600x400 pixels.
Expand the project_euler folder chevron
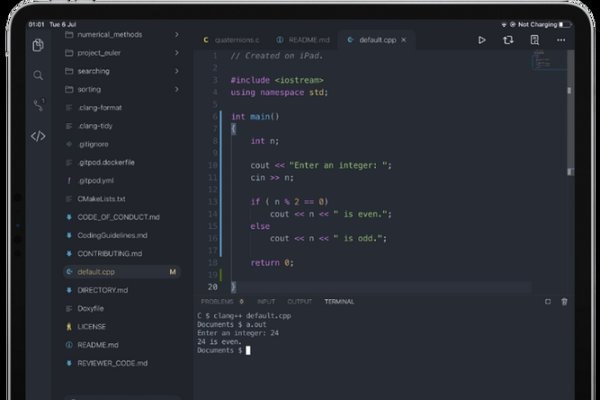177,52
